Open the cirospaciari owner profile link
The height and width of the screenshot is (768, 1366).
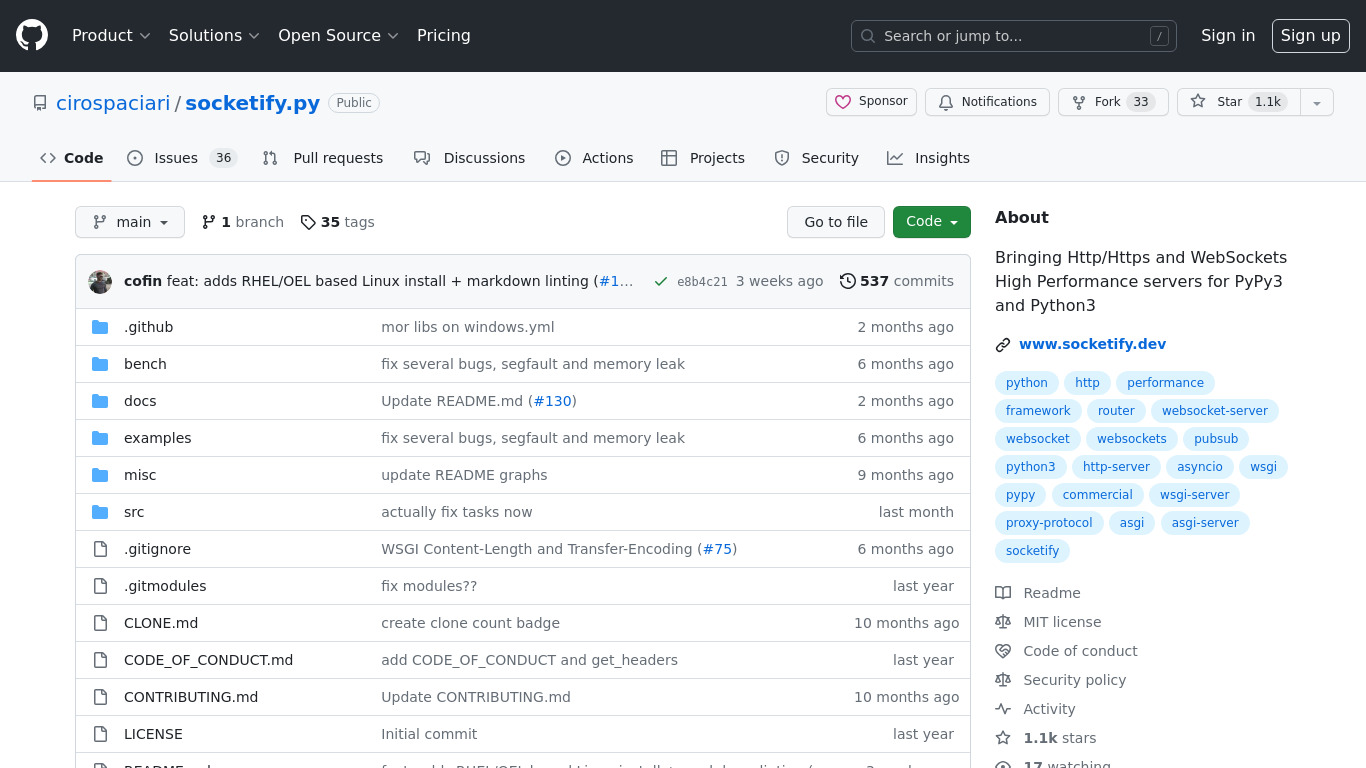pos(113,103)
